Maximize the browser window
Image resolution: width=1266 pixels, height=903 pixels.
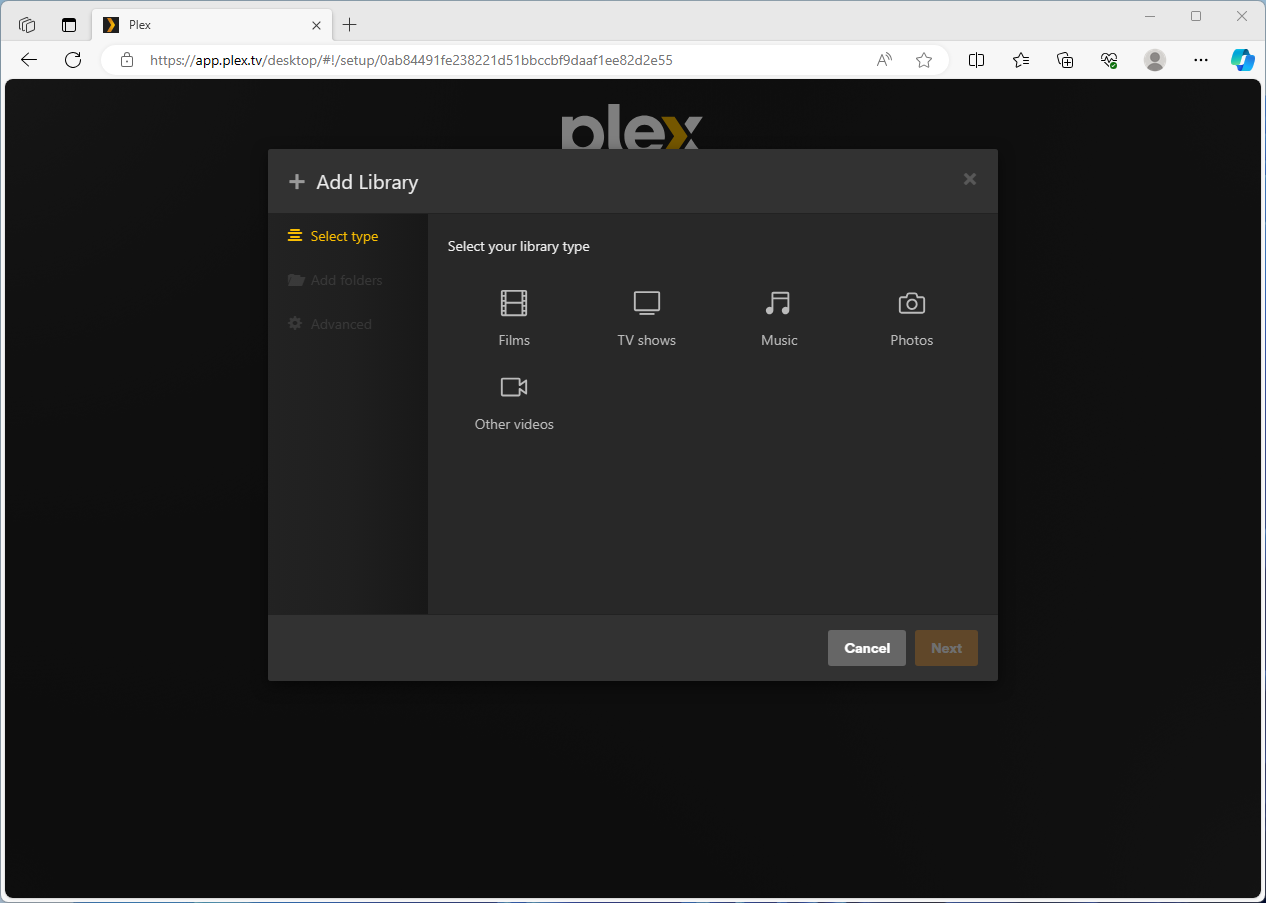1196,16
